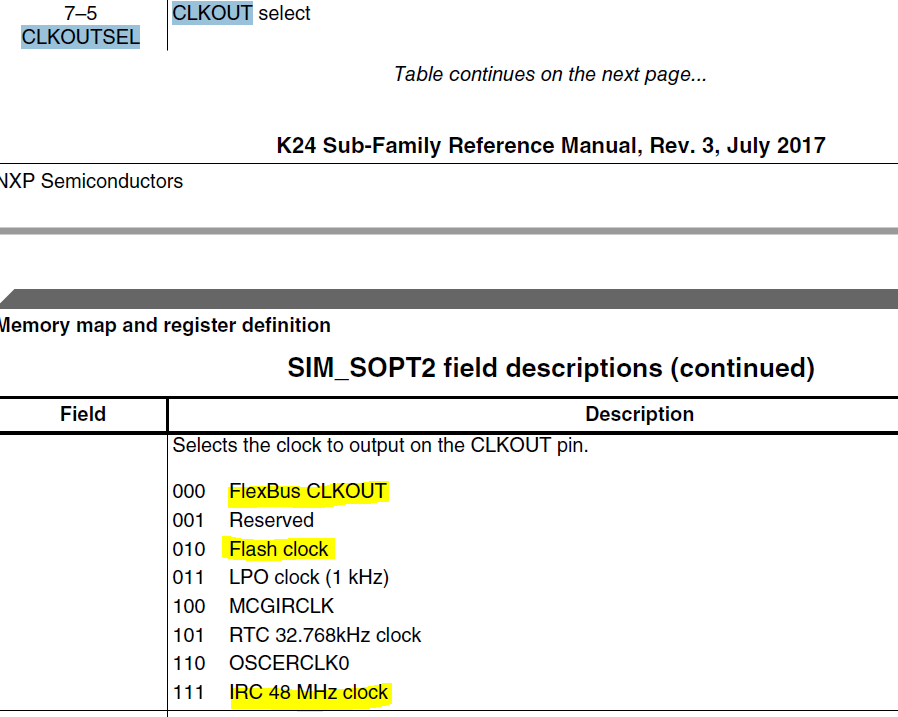
Task: Click "Memory map and register definition" heading
Action: (x=165, y=325)
